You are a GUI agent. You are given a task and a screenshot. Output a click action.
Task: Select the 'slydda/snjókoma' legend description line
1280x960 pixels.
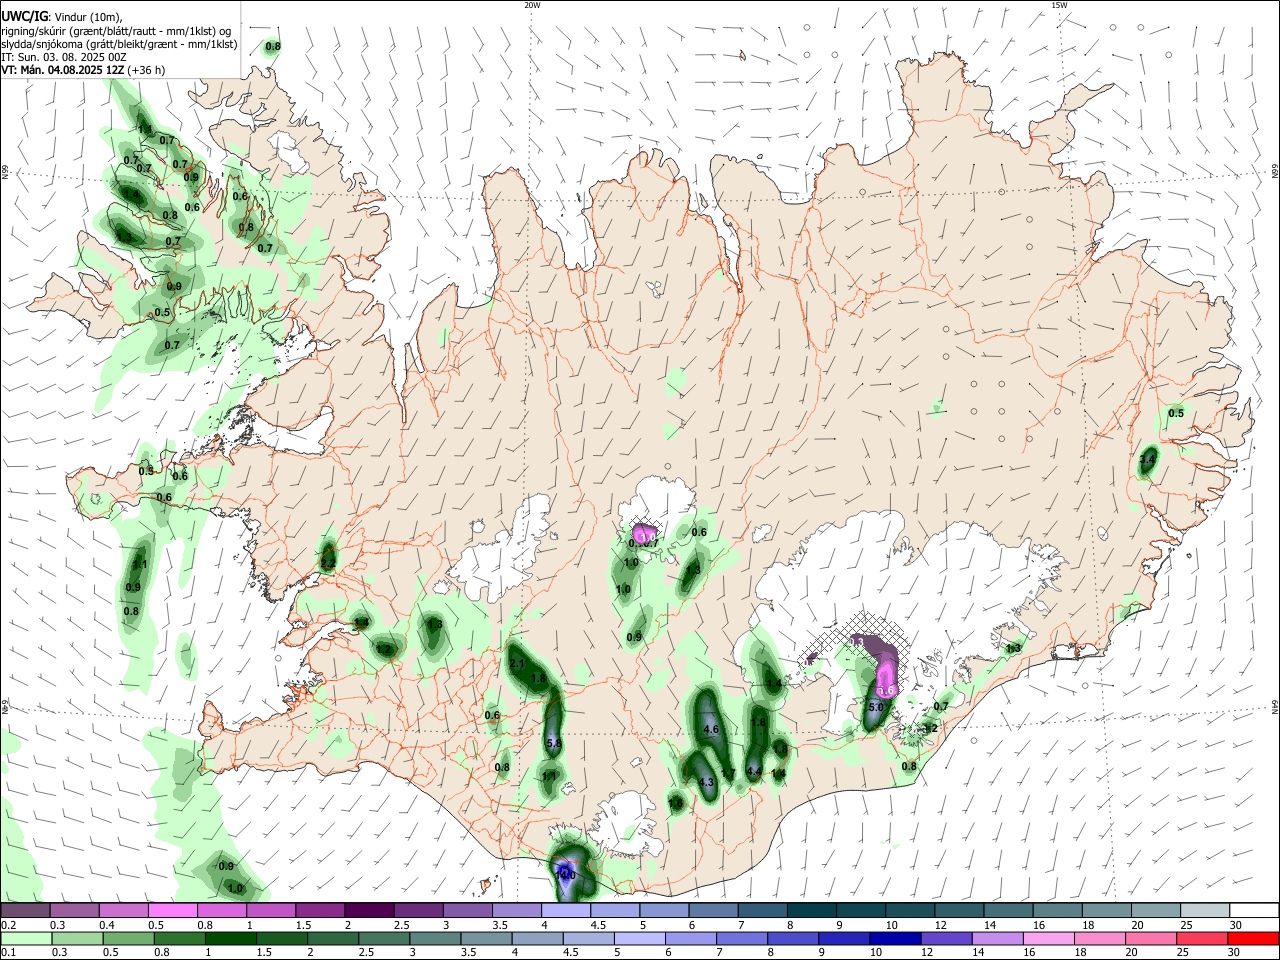[x=119, y=44]
